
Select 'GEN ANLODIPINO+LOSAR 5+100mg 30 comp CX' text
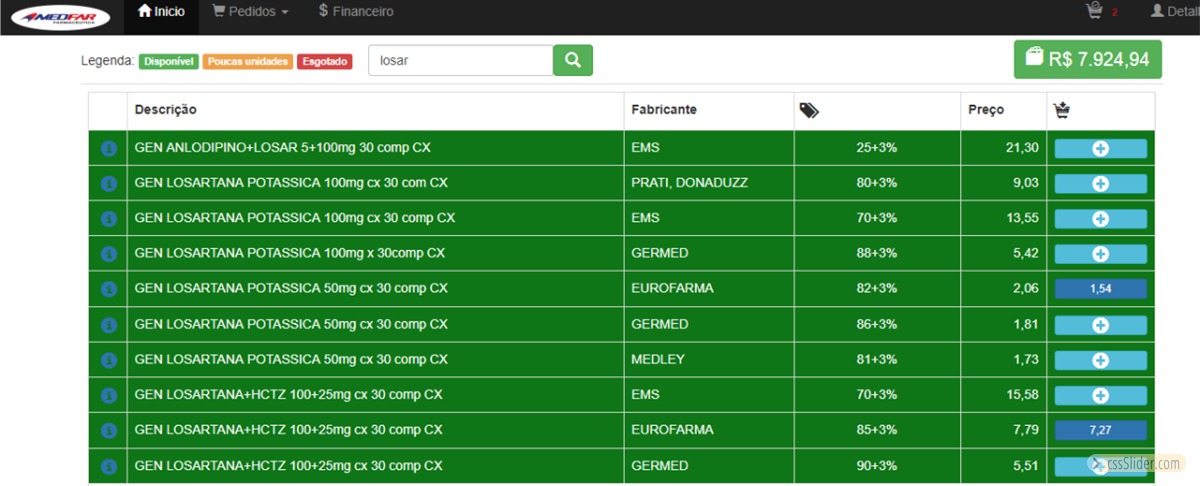[x=283, y=148]
